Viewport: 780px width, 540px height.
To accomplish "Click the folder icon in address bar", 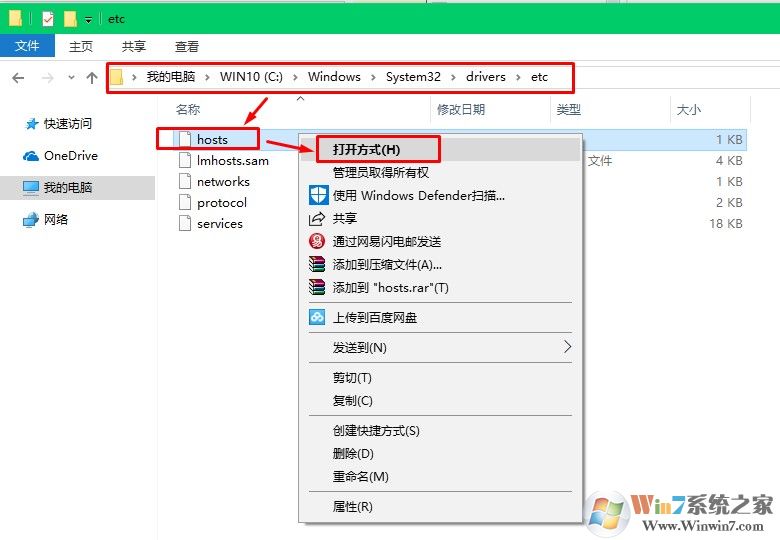I will click(116, 77).
